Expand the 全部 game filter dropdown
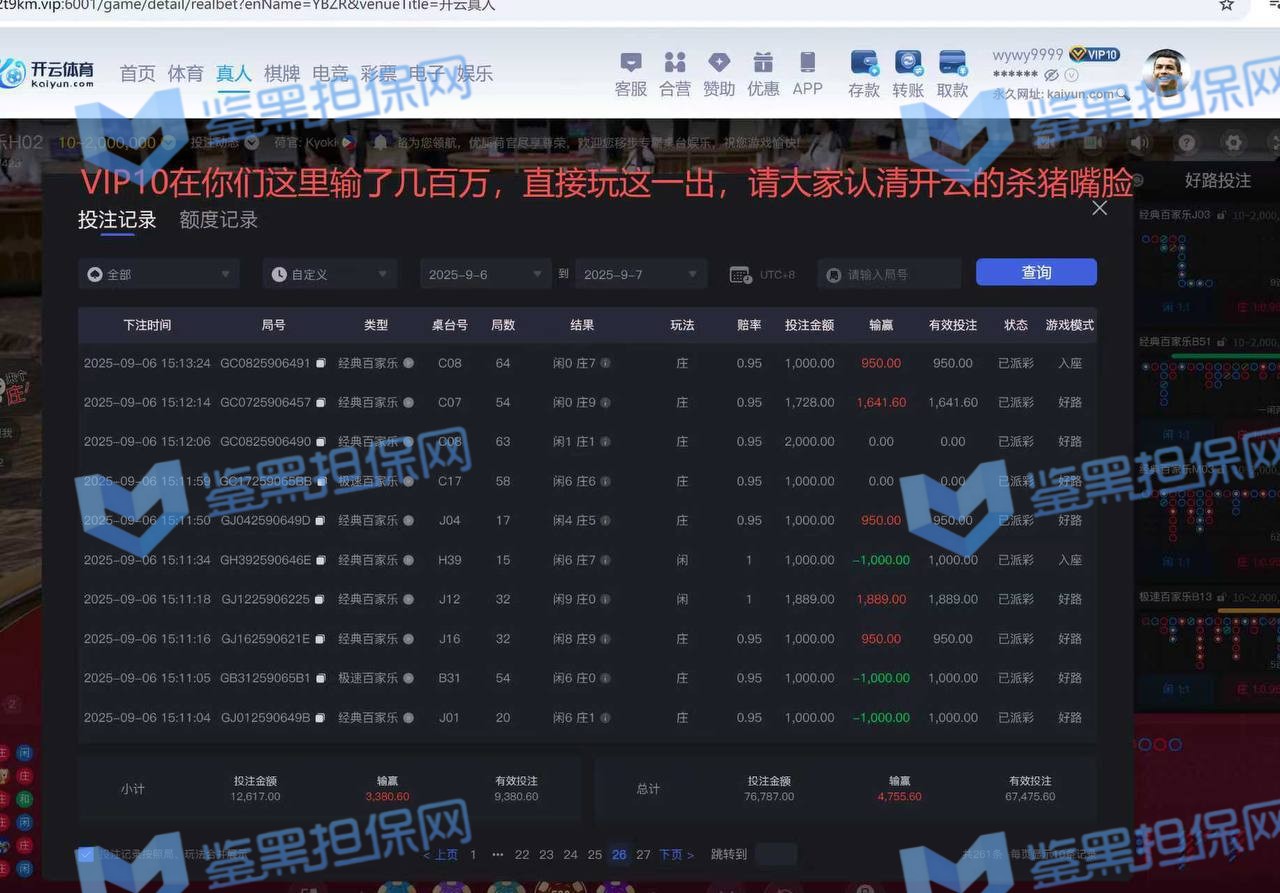 (159, 274)
